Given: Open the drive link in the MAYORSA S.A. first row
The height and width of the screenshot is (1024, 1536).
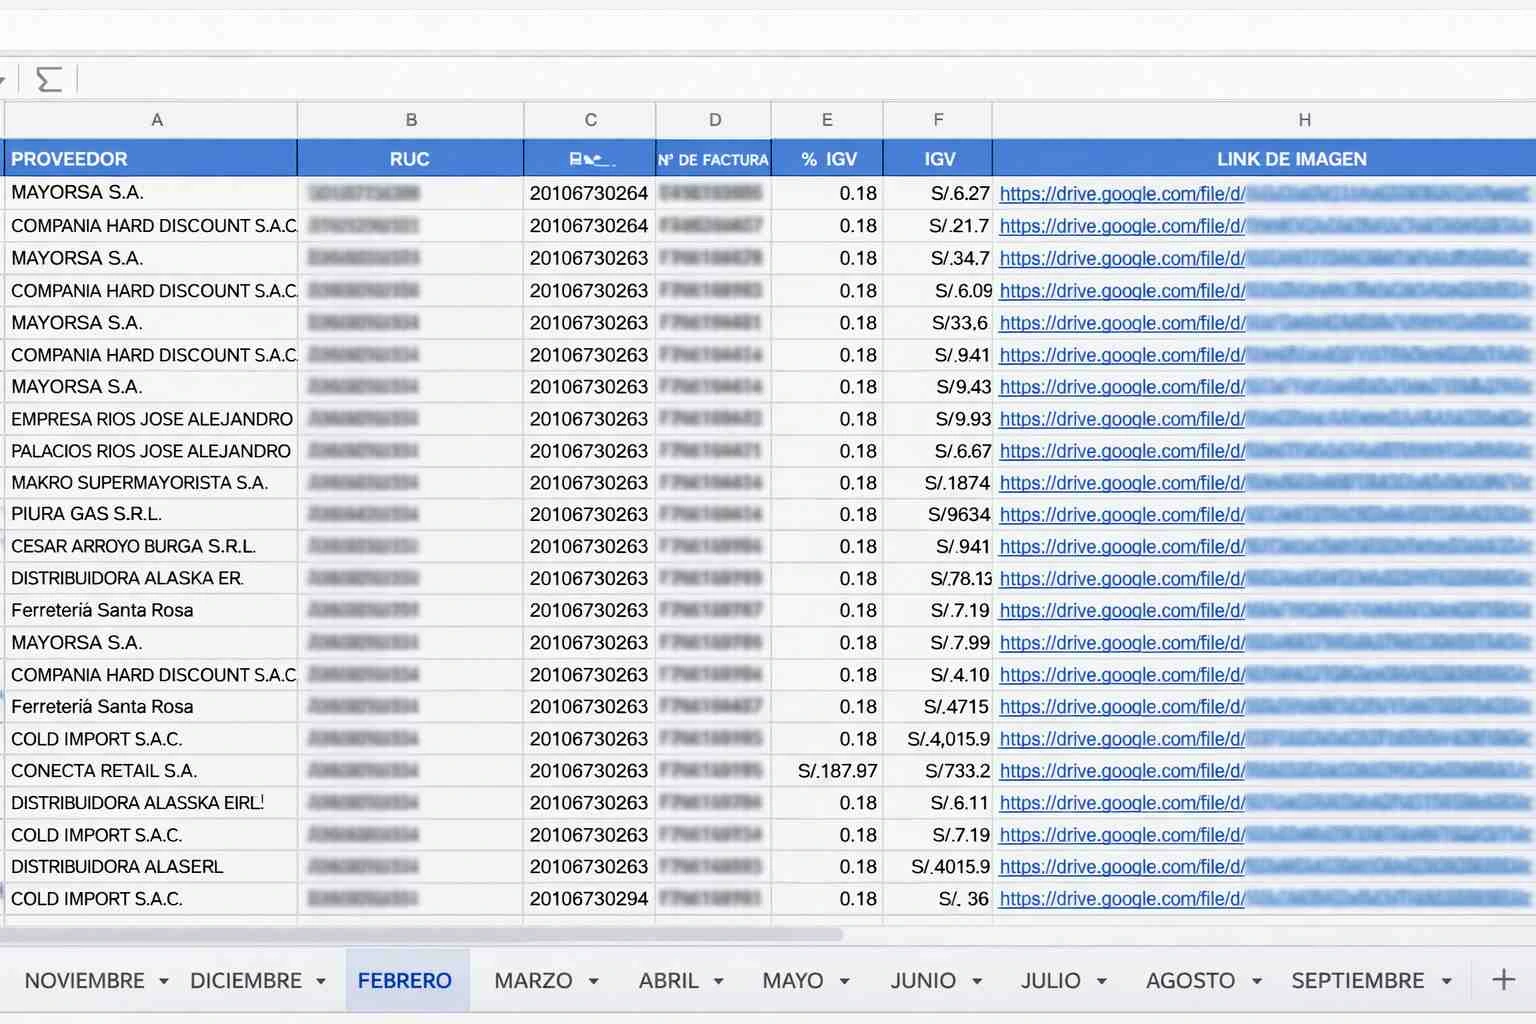Looking at the screenshot, I should (x=1120, y=193).
